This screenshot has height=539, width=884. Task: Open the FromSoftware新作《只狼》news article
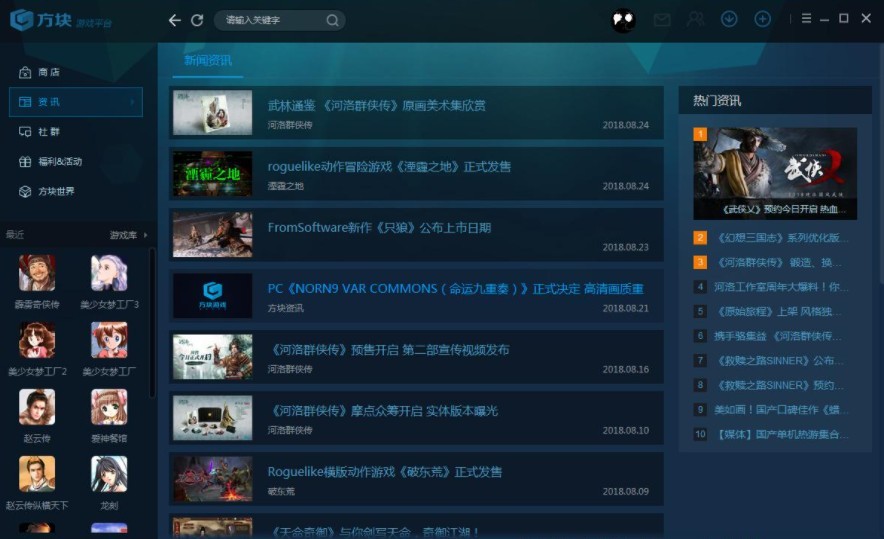[379, 228]
